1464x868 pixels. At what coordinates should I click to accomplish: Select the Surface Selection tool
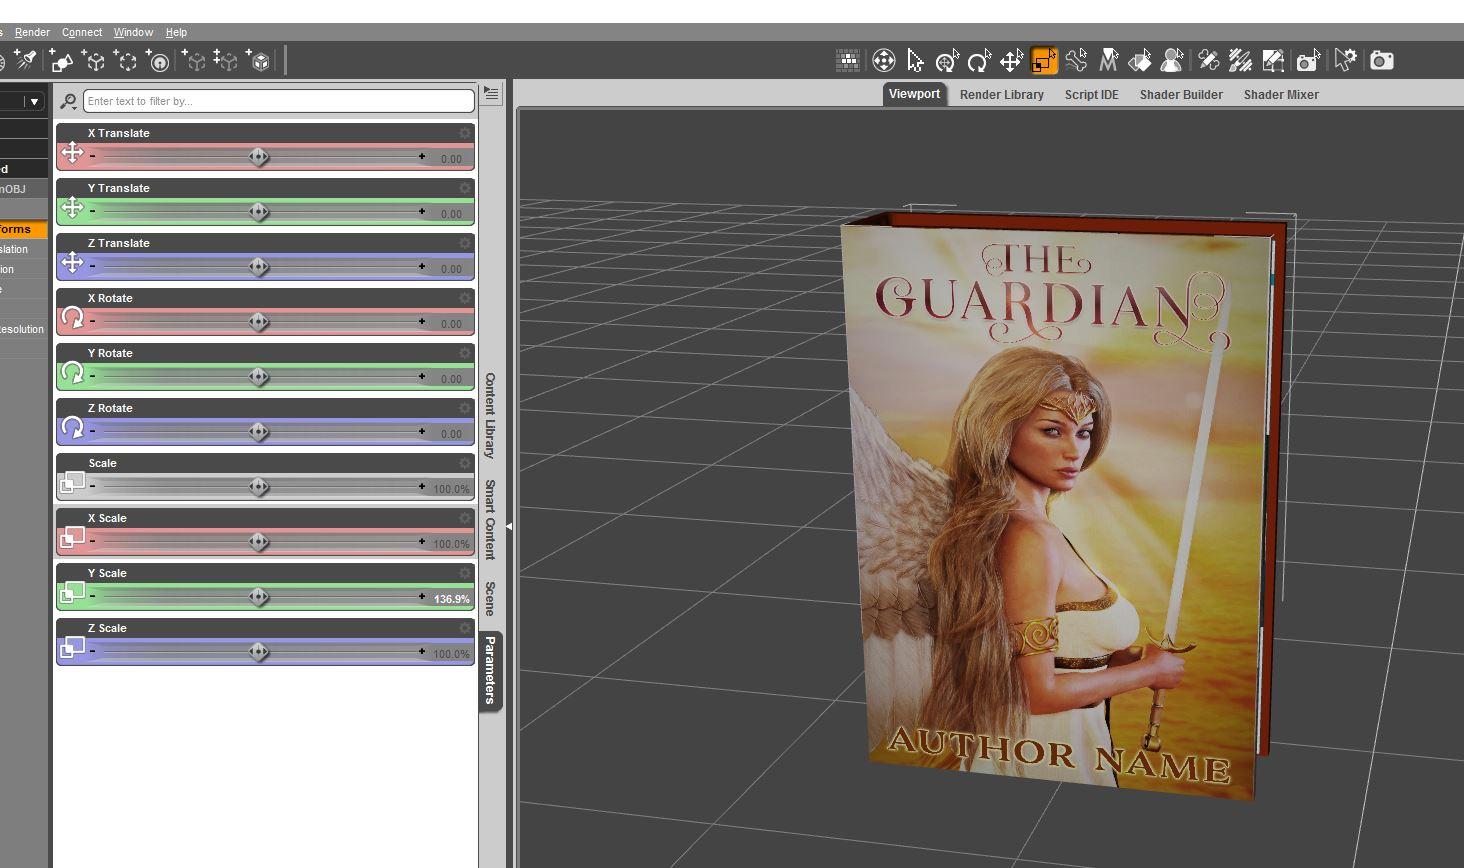pos(1140,61)
